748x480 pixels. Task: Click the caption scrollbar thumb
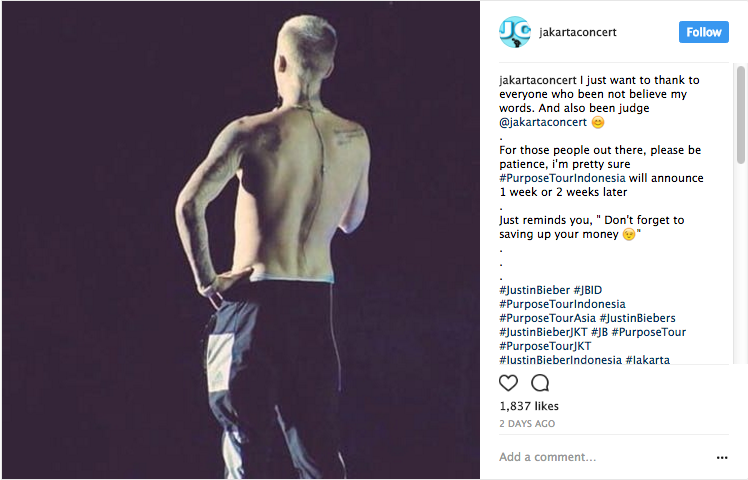pos(740,115)
